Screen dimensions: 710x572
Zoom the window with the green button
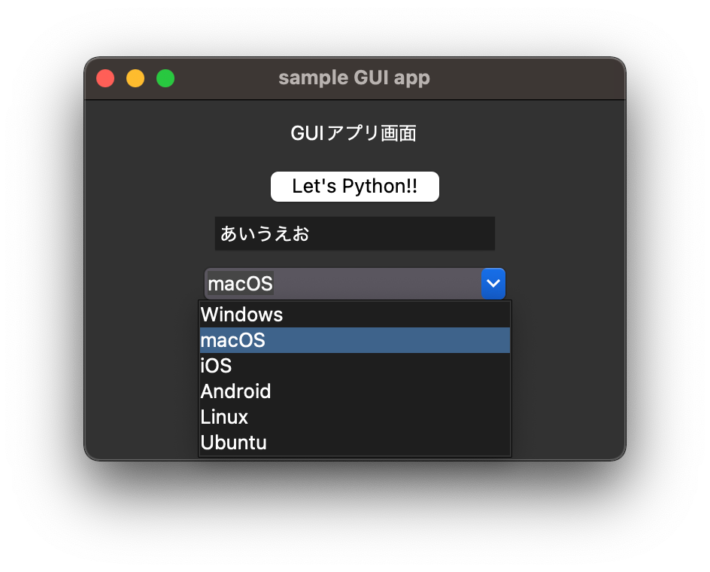click(165, 78)
